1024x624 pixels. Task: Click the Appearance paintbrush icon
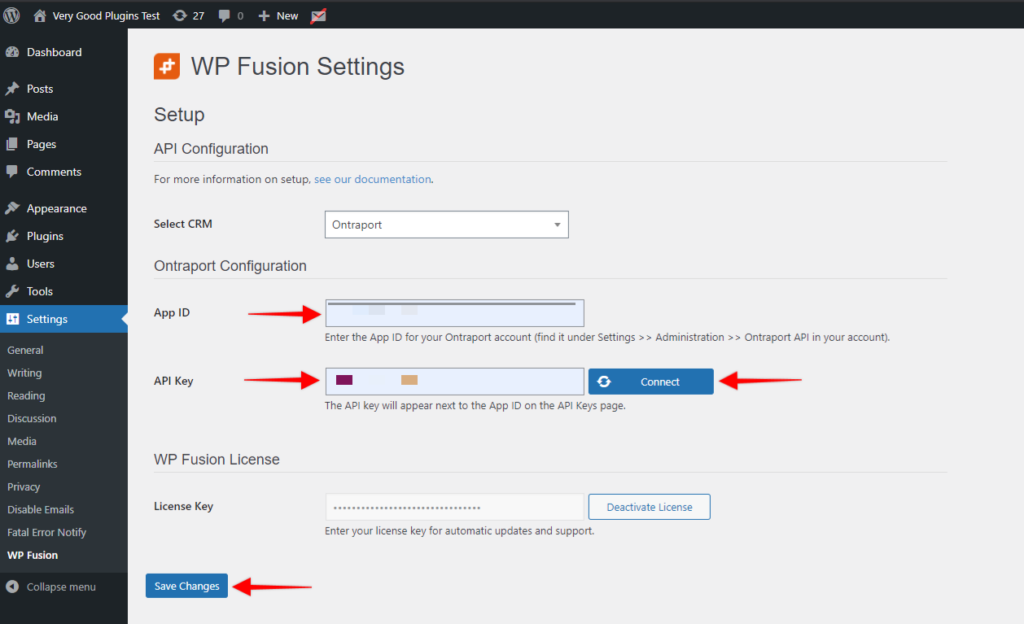click(x=12, y=208)
